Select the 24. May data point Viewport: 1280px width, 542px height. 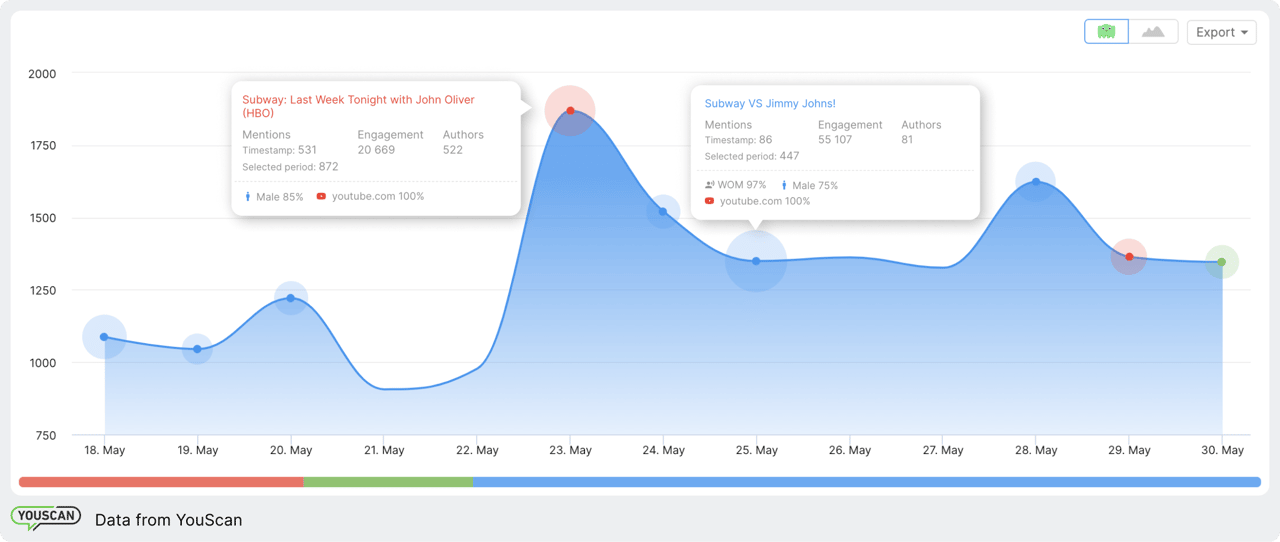(663, 211)
